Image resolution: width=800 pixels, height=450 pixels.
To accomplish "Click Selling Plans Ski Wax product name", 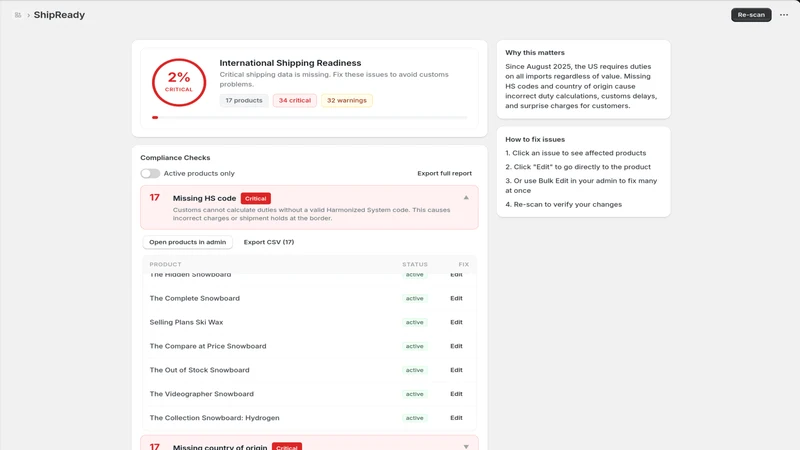I will point(186,322).
